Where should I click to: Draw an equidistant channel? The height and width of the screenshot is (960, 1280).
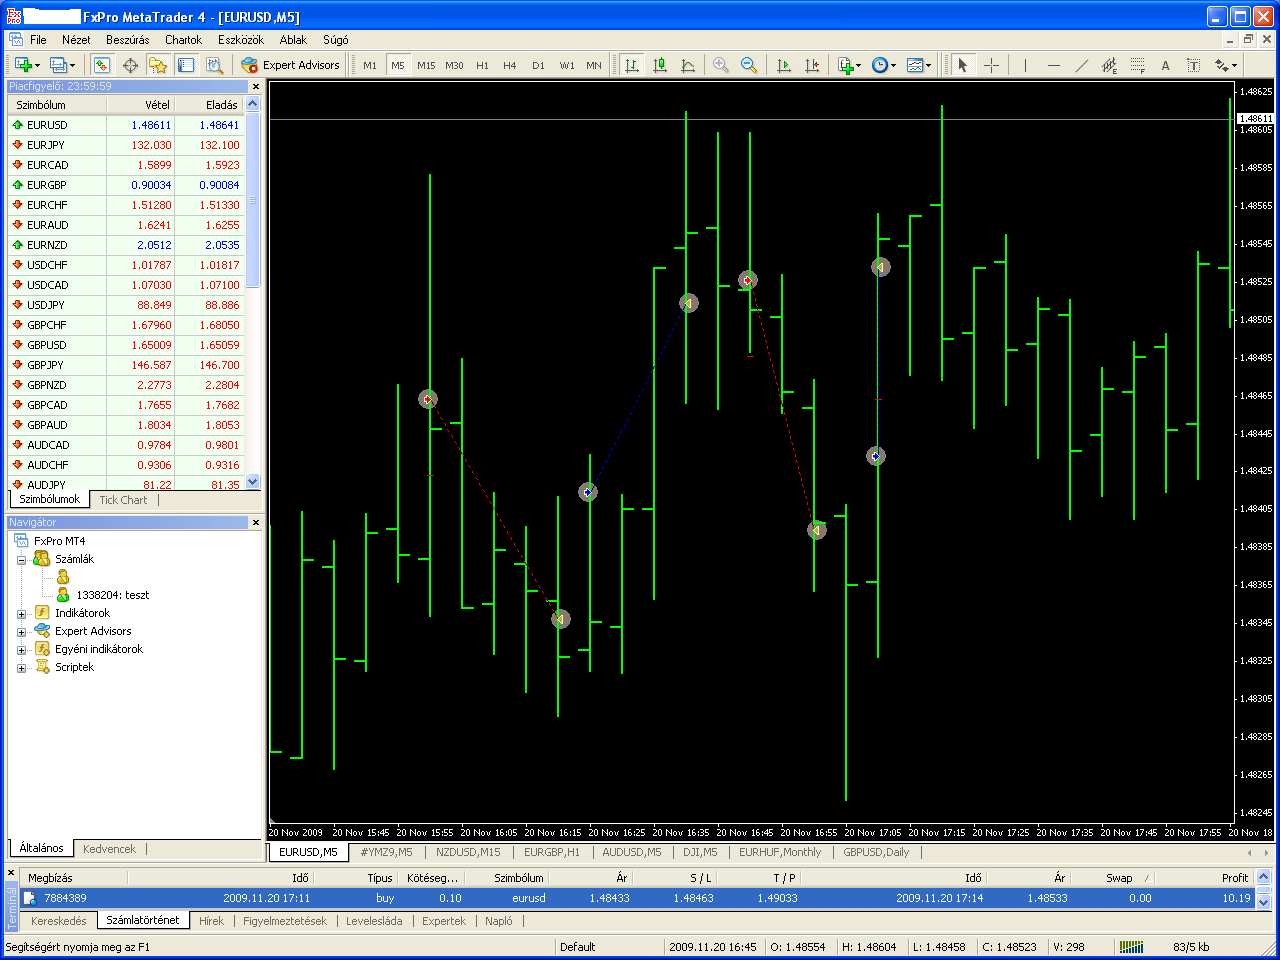point(1109,65)
